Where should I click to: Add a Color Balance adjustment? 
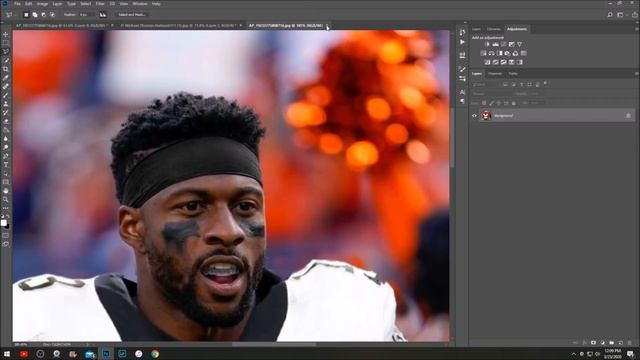coord(491,53)
